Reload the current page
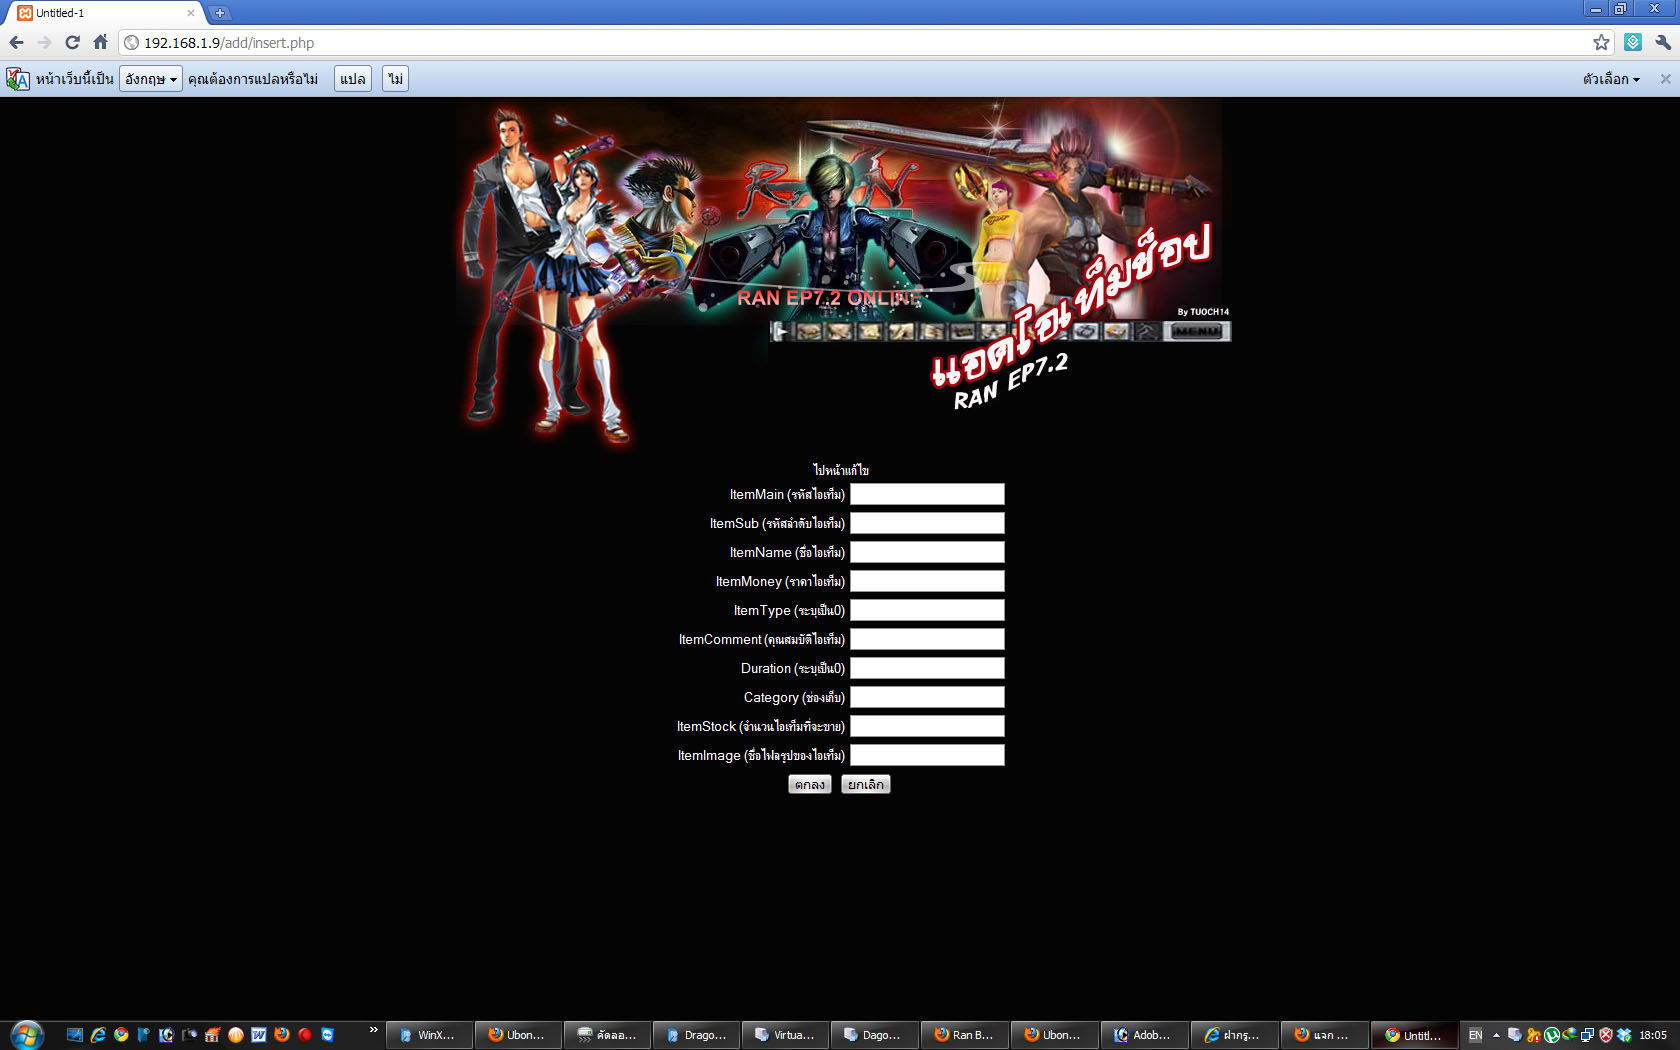The height and width of the screenshot is (1050, 1680). 72,42
